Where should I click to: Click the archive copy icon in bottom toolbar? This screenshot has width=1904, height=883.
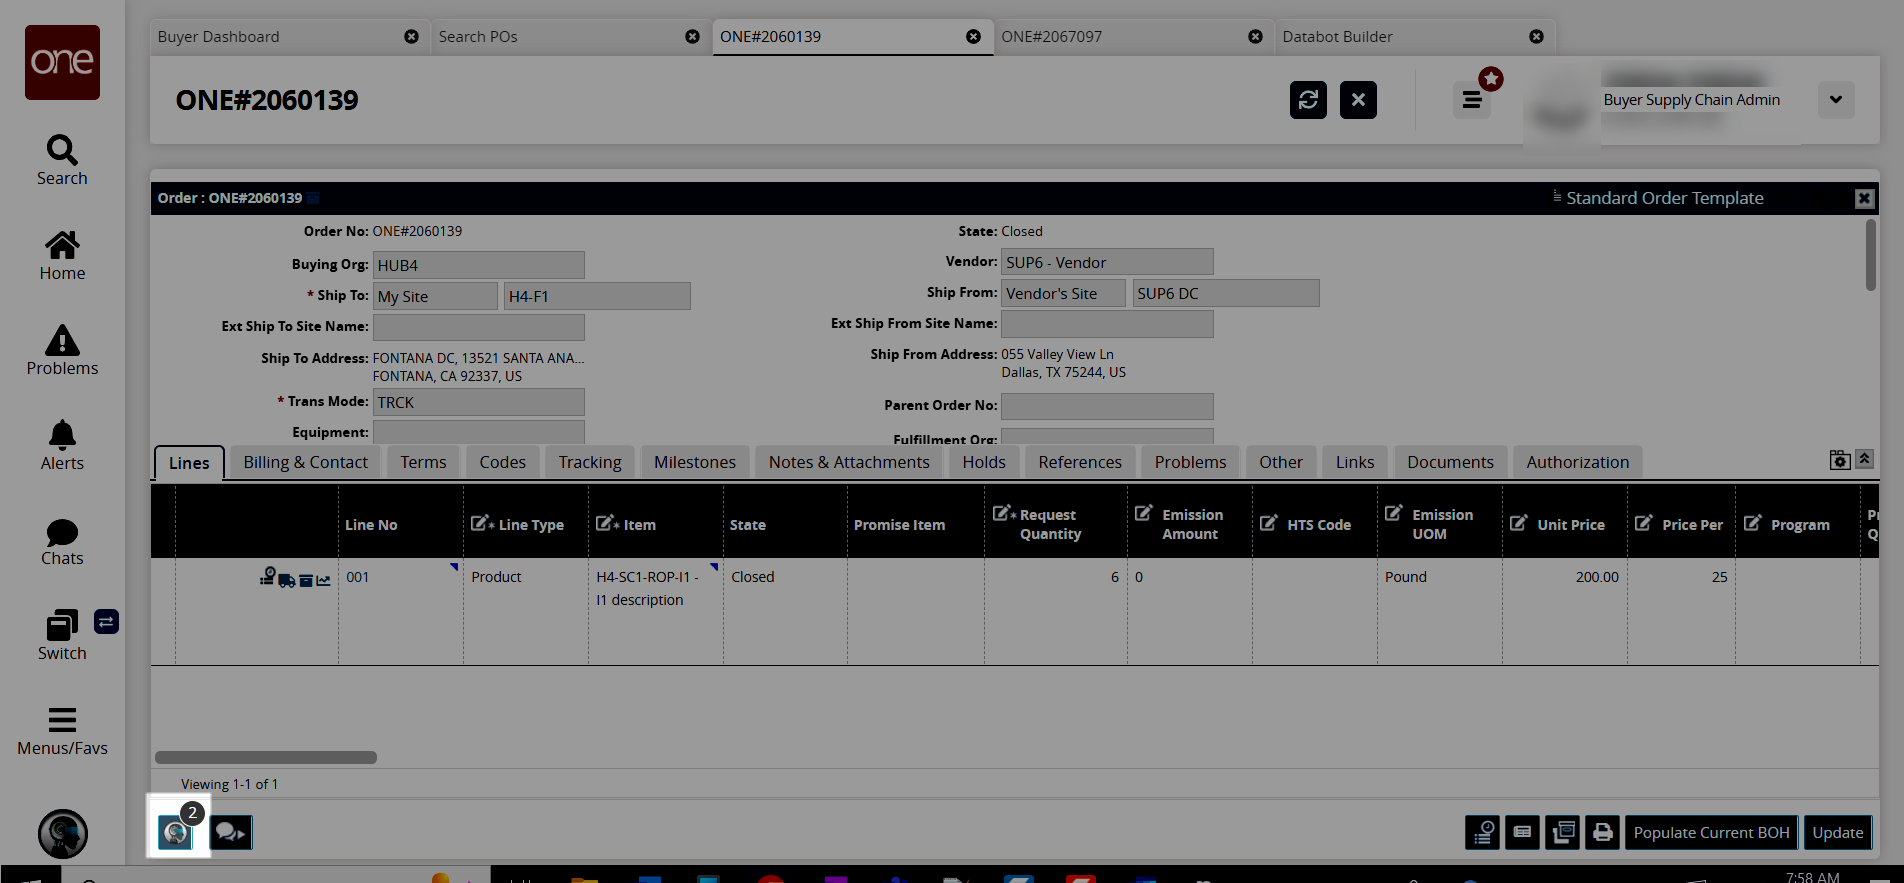click(x=1563, y=832)
